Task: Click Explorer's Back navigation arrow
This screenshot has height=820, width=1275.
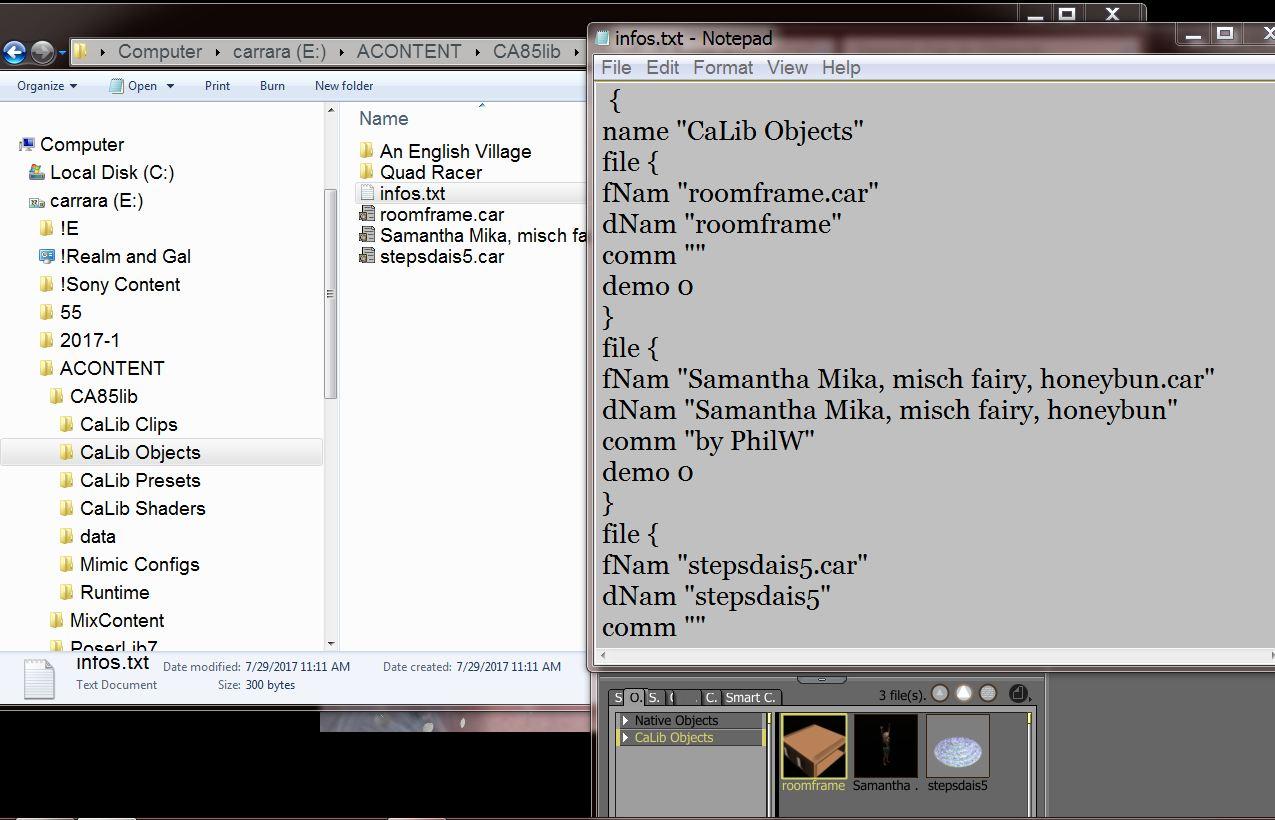Action: (14, 52)
